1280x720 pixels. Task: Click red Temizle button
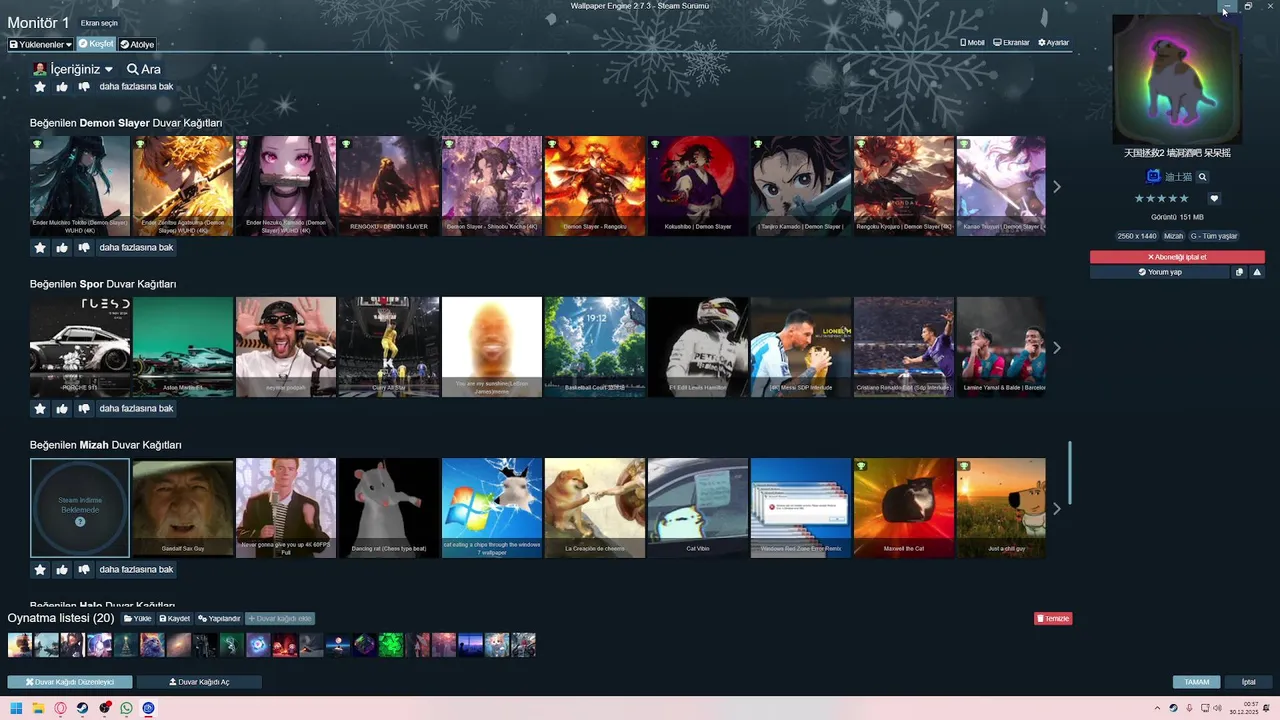[1053, 618]
